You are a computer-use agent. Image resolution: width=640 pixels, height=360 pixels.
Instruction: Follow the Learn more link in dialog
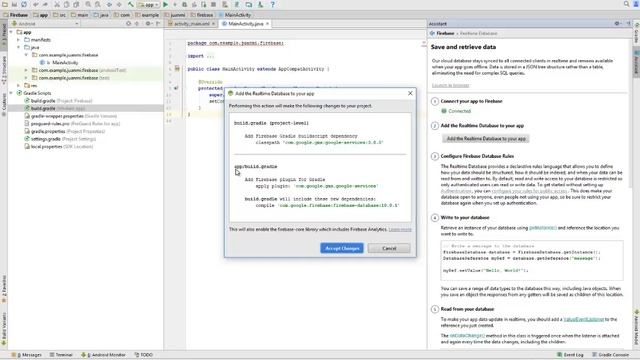(x=400, y=229)
